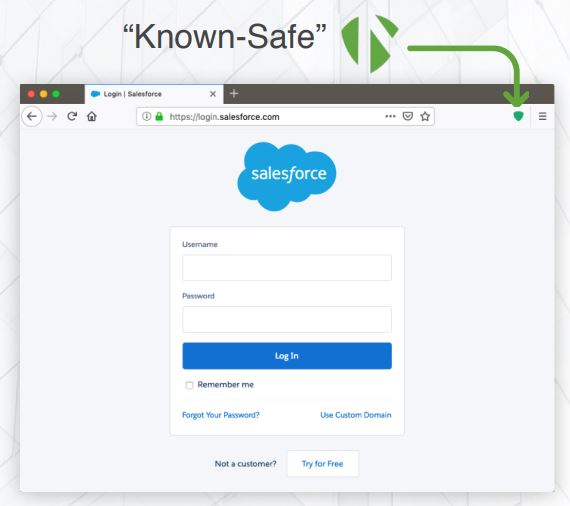Screen dimensions: 570x506
Task: Open the Firefox hamburger menu
Action: [x=543, y=116]
